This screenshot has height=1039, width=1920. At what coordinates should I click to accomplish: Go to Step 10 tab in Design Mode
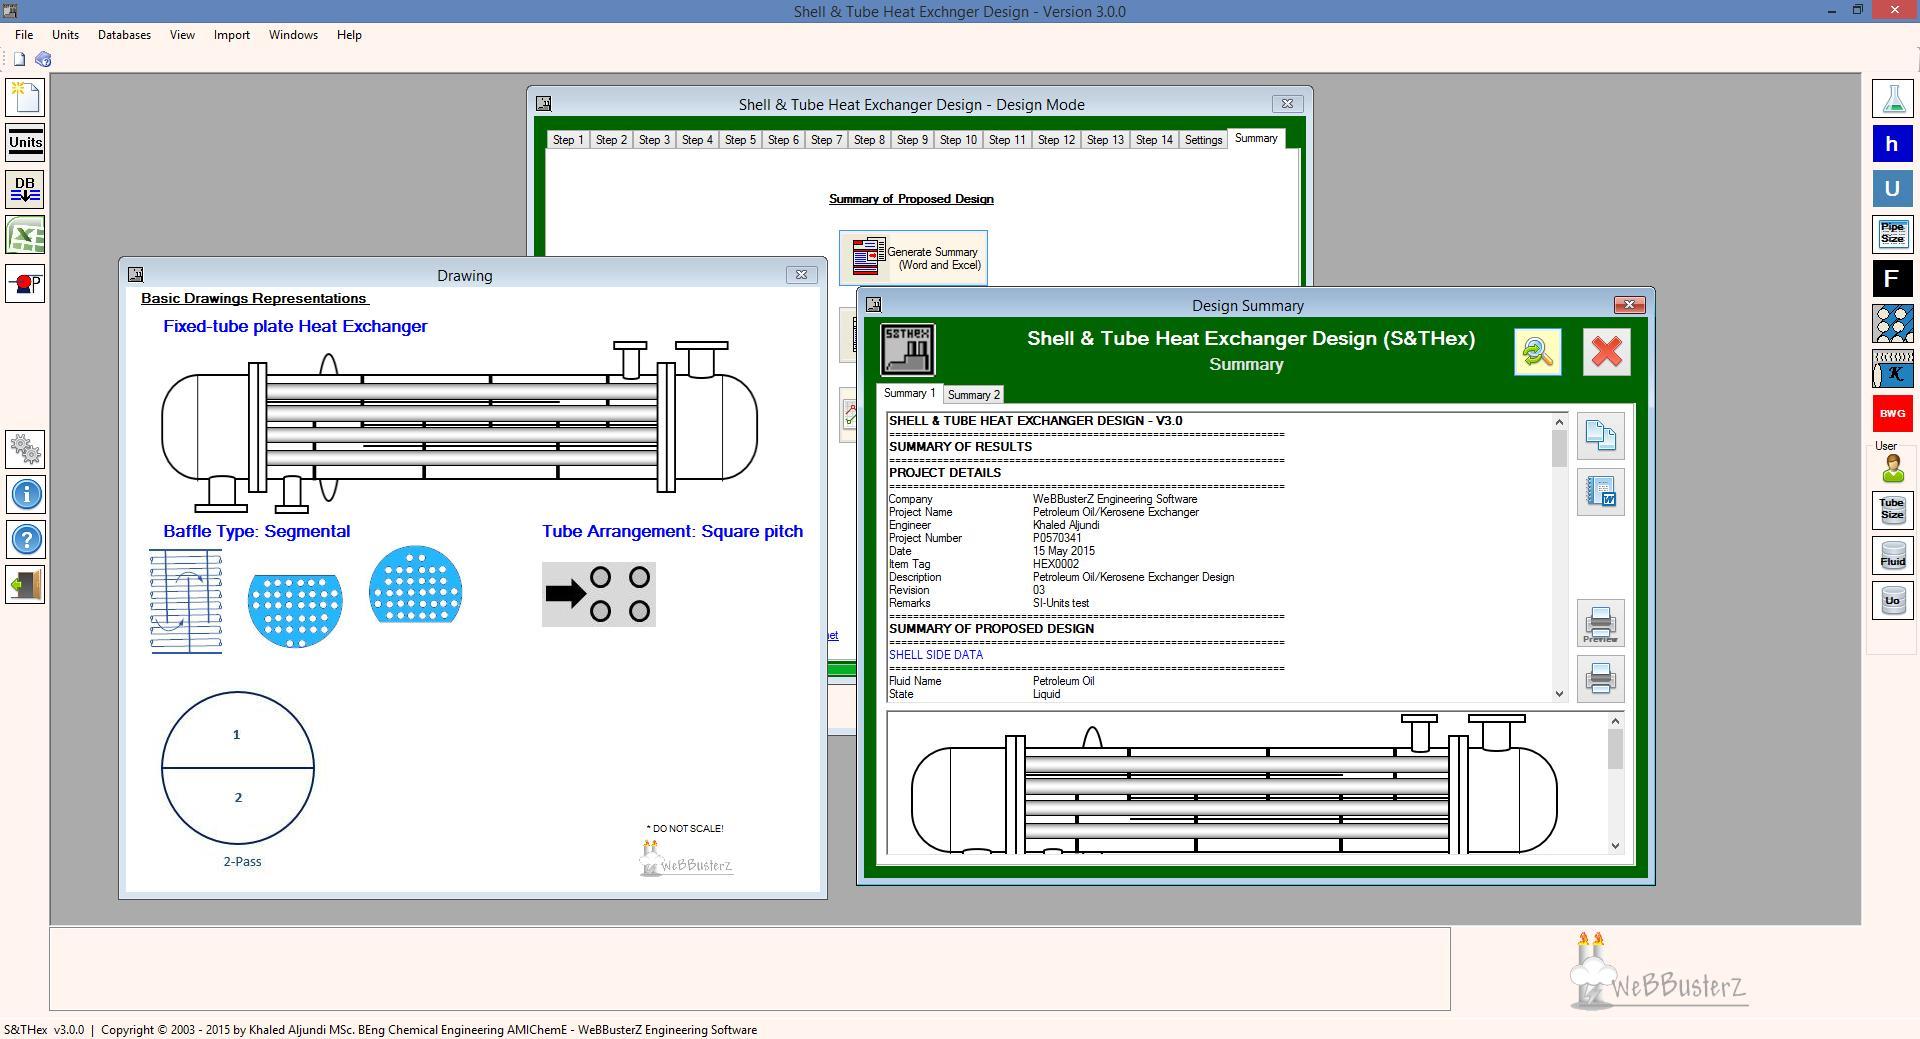pos(958,140)
